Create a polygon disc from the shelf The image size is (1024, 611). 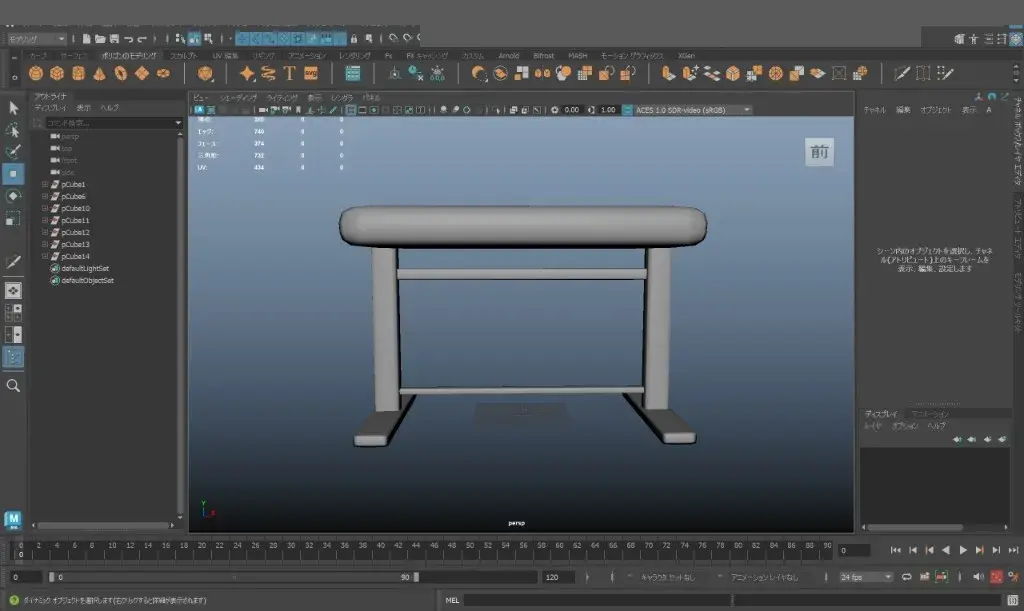pyautogui.click(x=163, y=74)
